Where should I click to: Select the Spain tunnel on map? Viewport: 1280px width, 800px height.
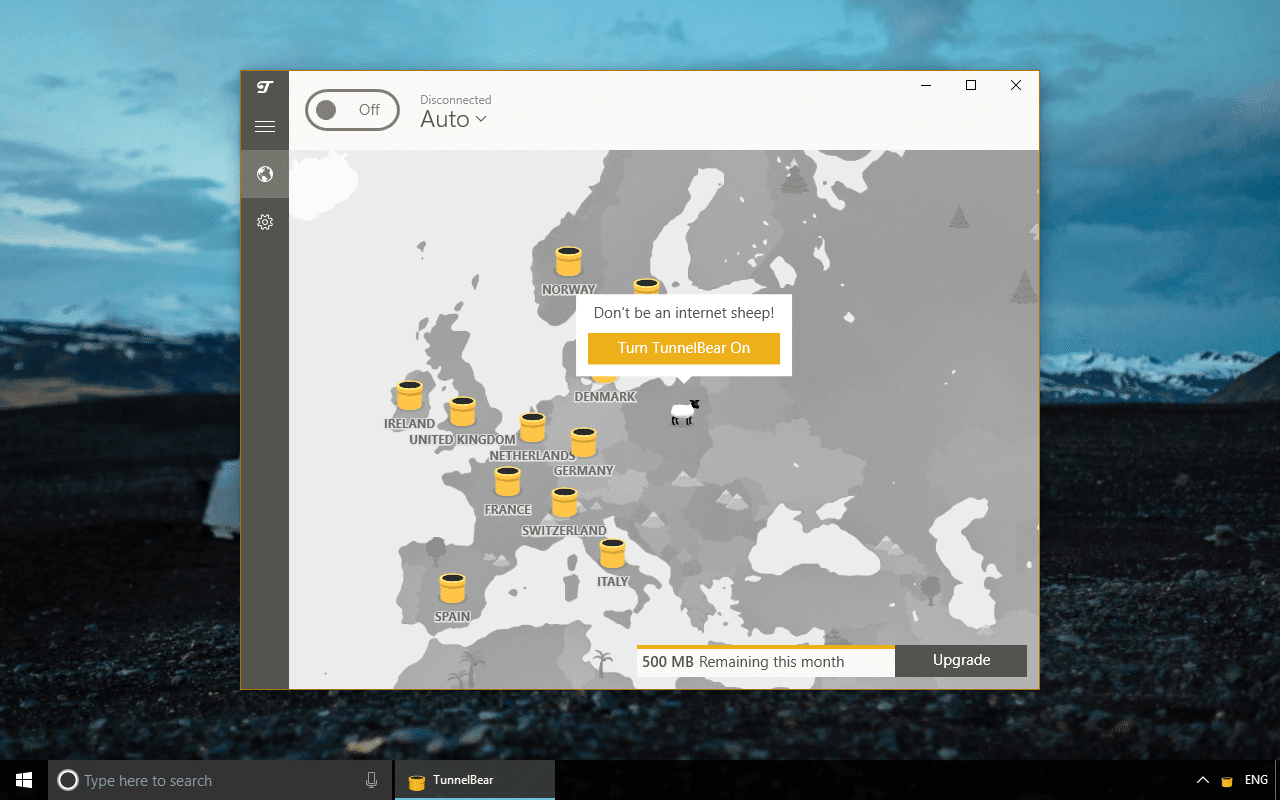point(453,588)
